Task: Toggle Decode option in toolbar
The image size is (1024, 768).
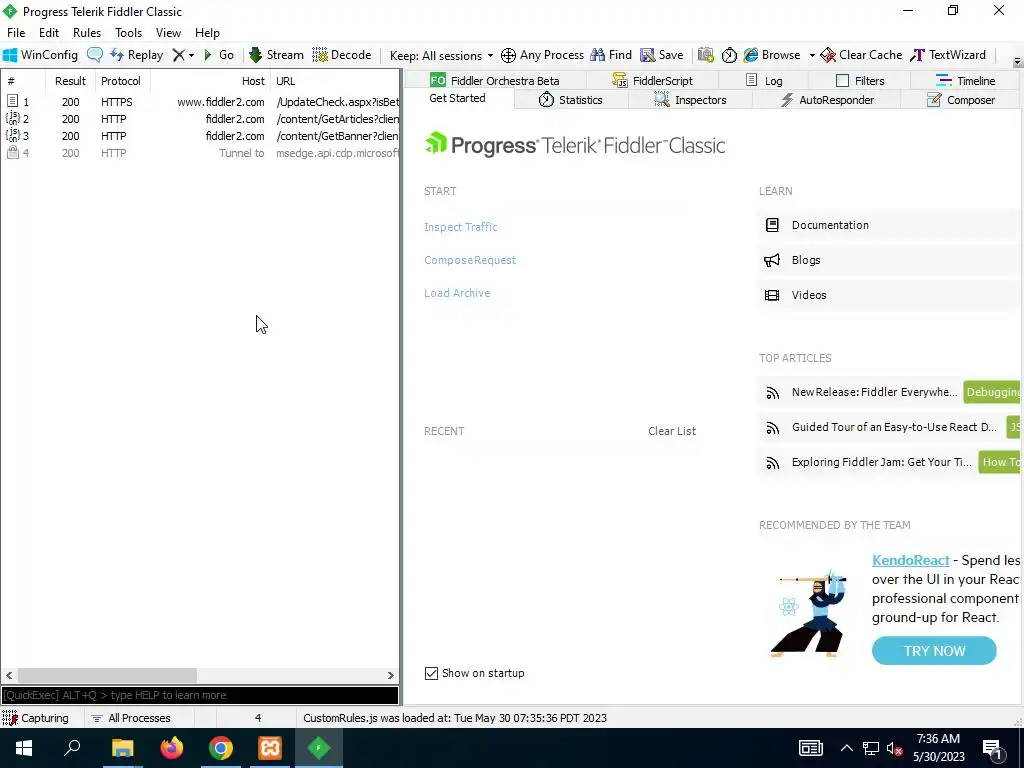Action: tap(342, 55)
